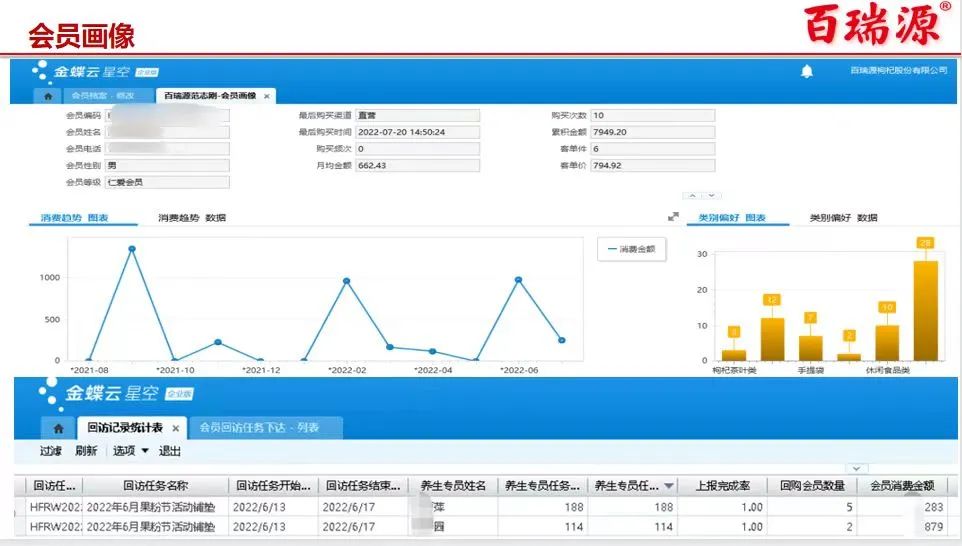Open the notification bell icon
Viewport: 962px width, 546px height.
[x=807, y=71]
